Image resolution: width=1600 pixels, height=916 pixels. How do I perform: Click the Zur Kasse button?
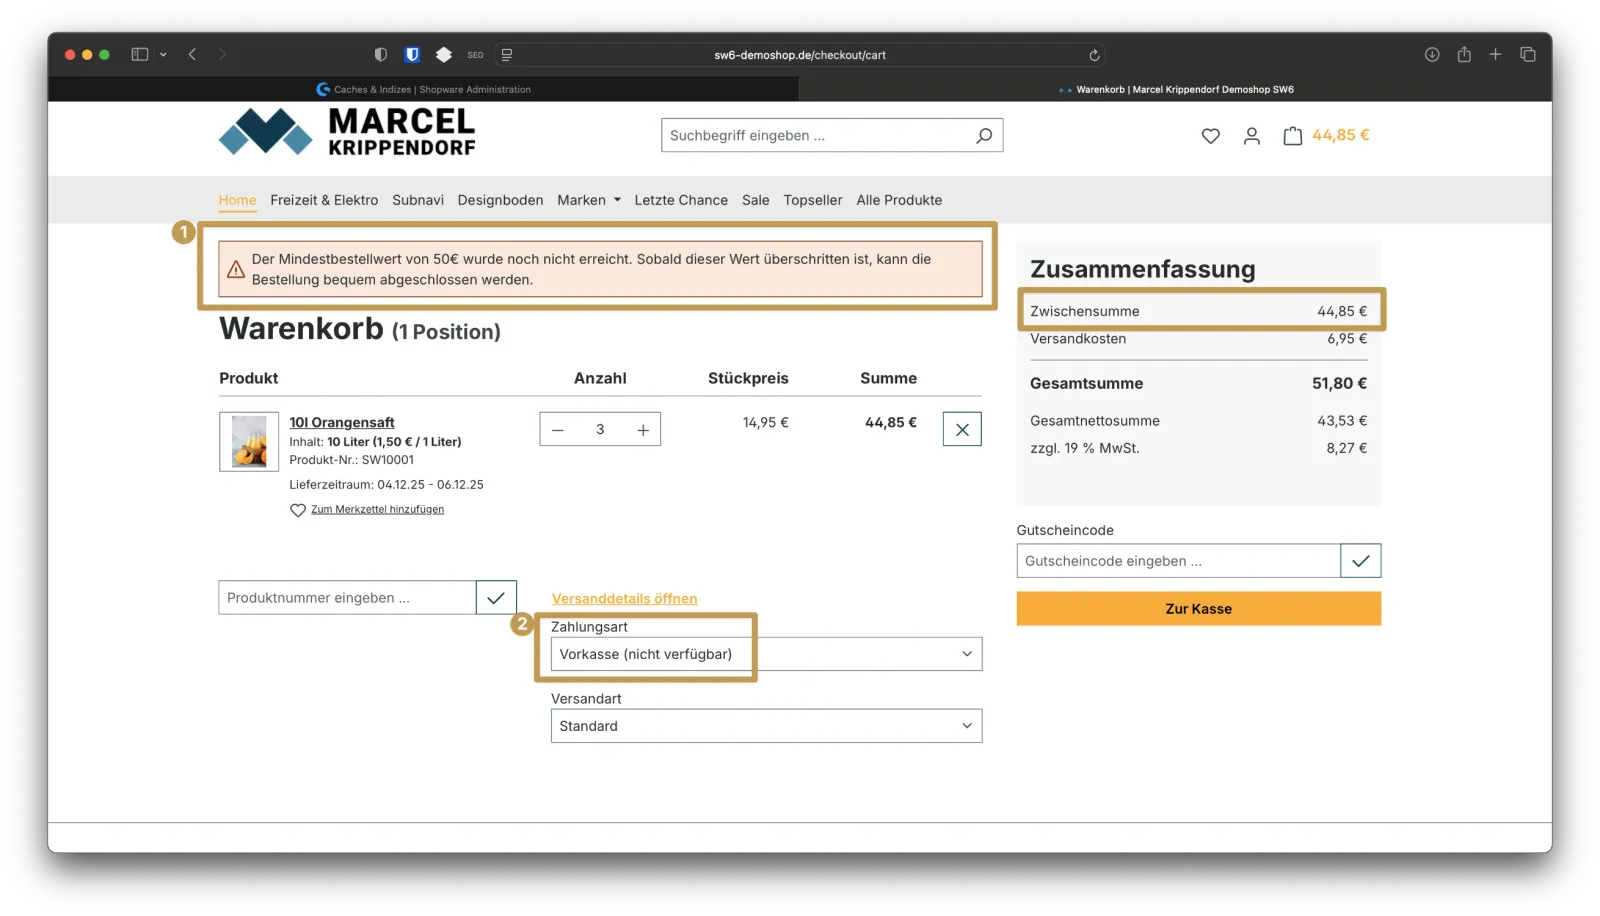coord(1198,608)
